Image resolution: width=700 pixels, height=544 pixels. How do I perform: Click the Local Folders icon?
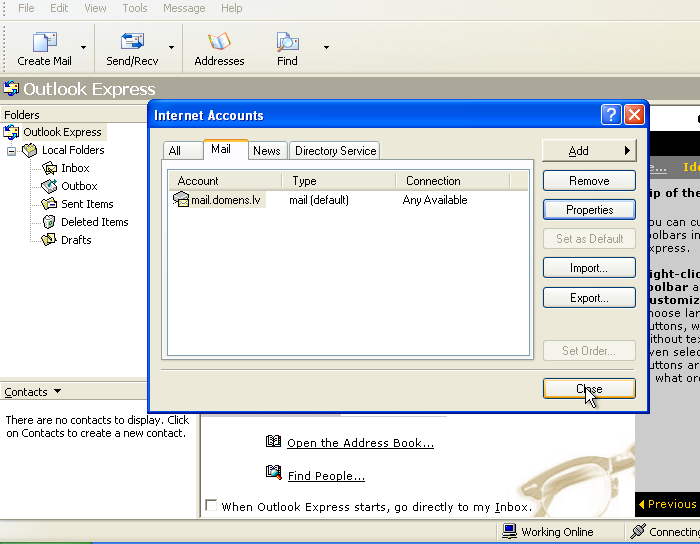click(x=29, y=150)
